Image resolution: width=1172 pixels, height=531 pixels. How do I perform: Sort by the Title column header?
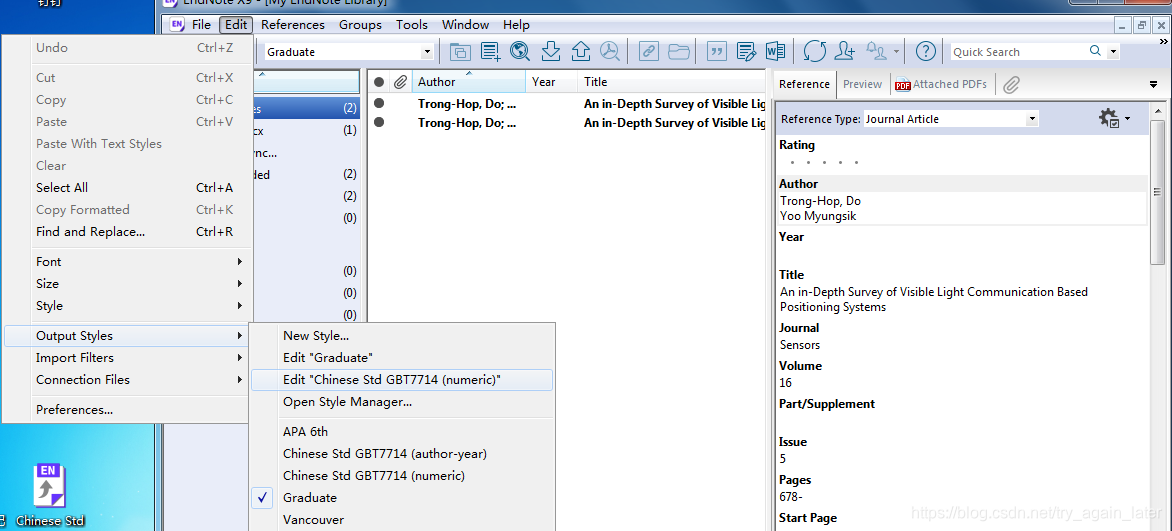point(671,82)
